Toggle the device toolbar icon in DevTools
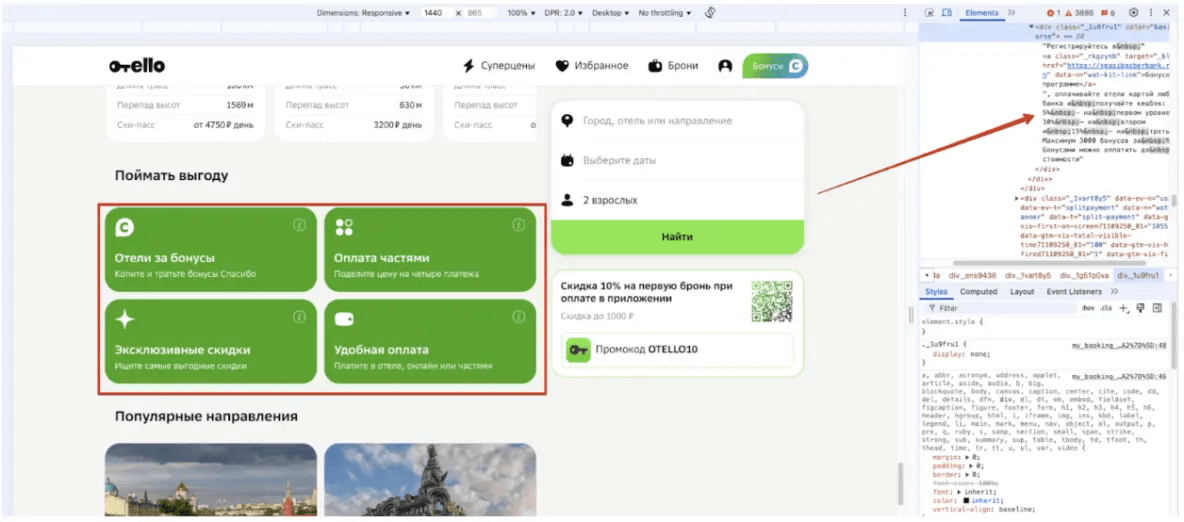This screenshot has width=1184, height=522. 947,13
